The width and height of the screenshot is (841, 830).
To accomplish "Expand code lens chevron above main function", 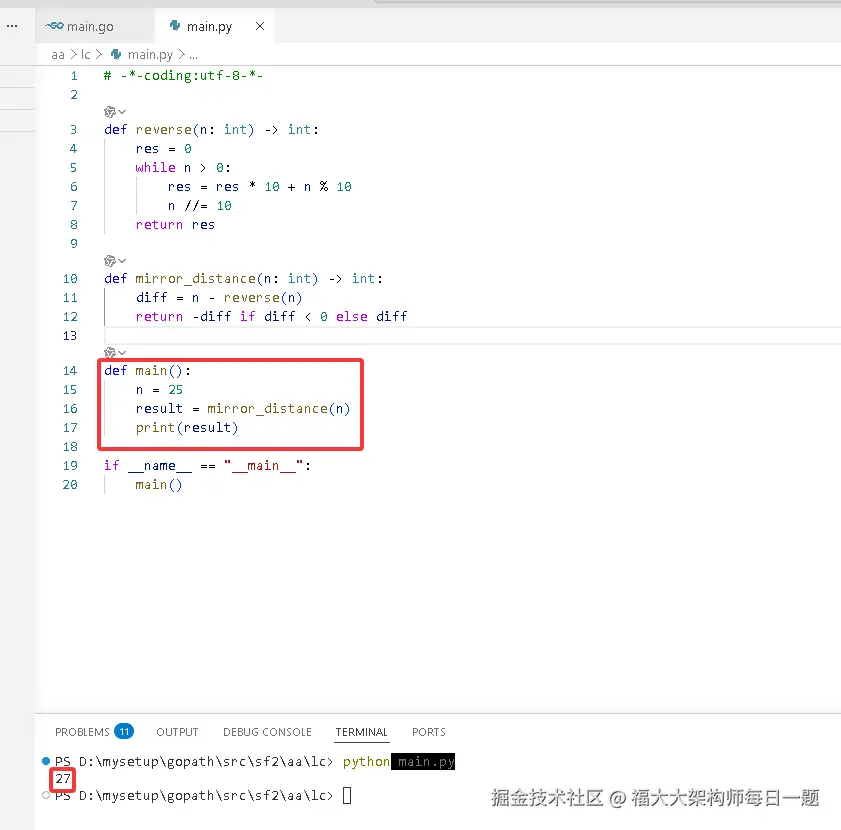I will point(122,352).
